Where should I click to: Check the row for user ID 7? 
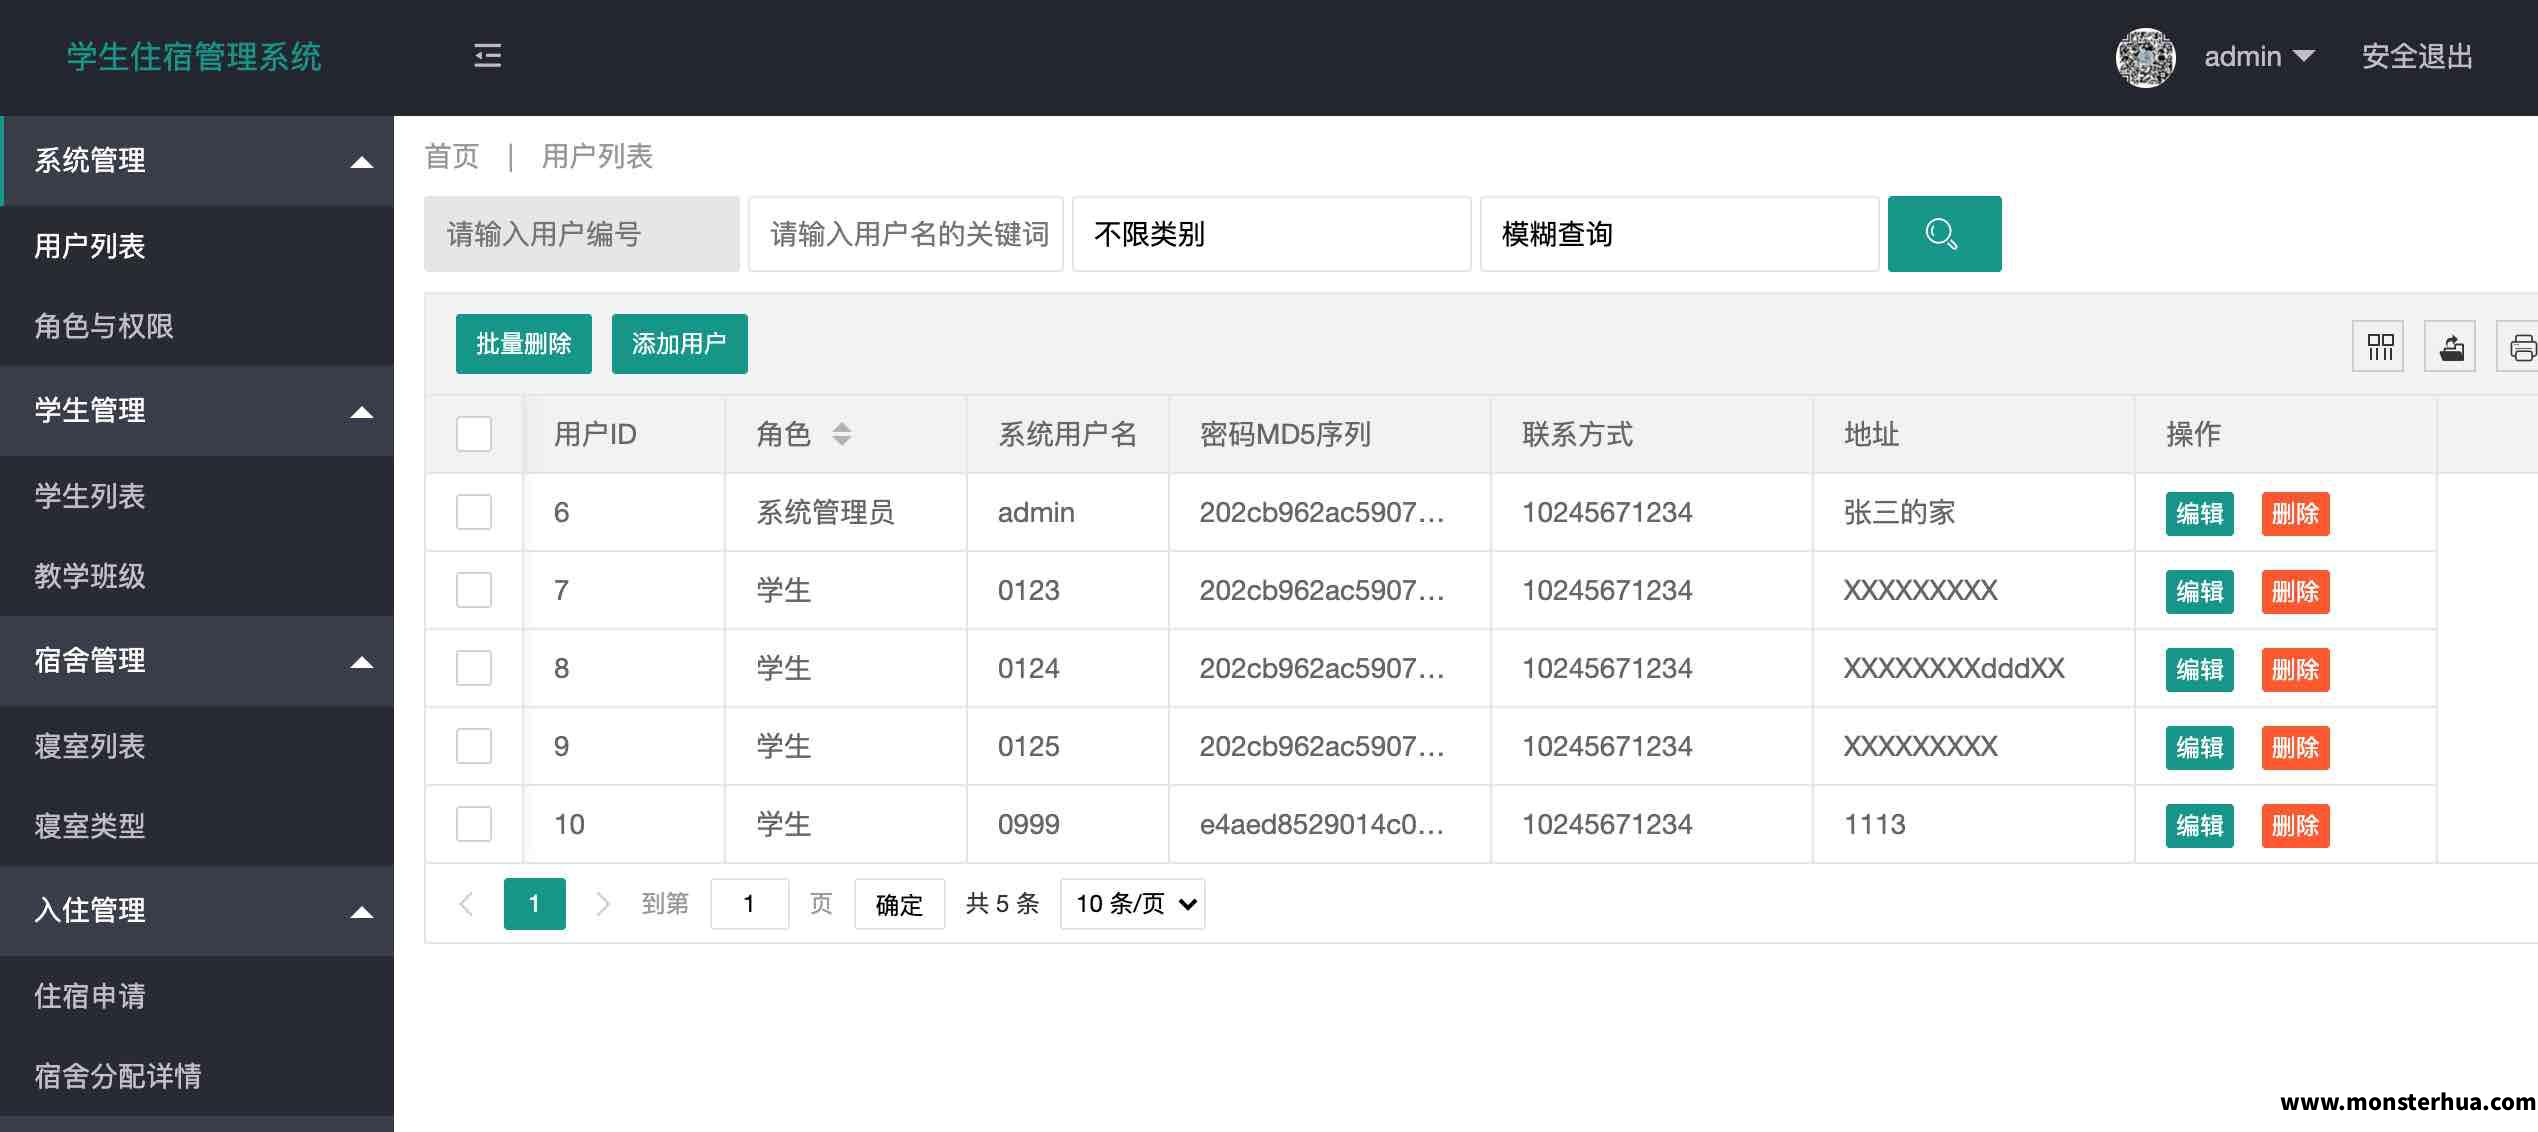click(x=474, y=590)
